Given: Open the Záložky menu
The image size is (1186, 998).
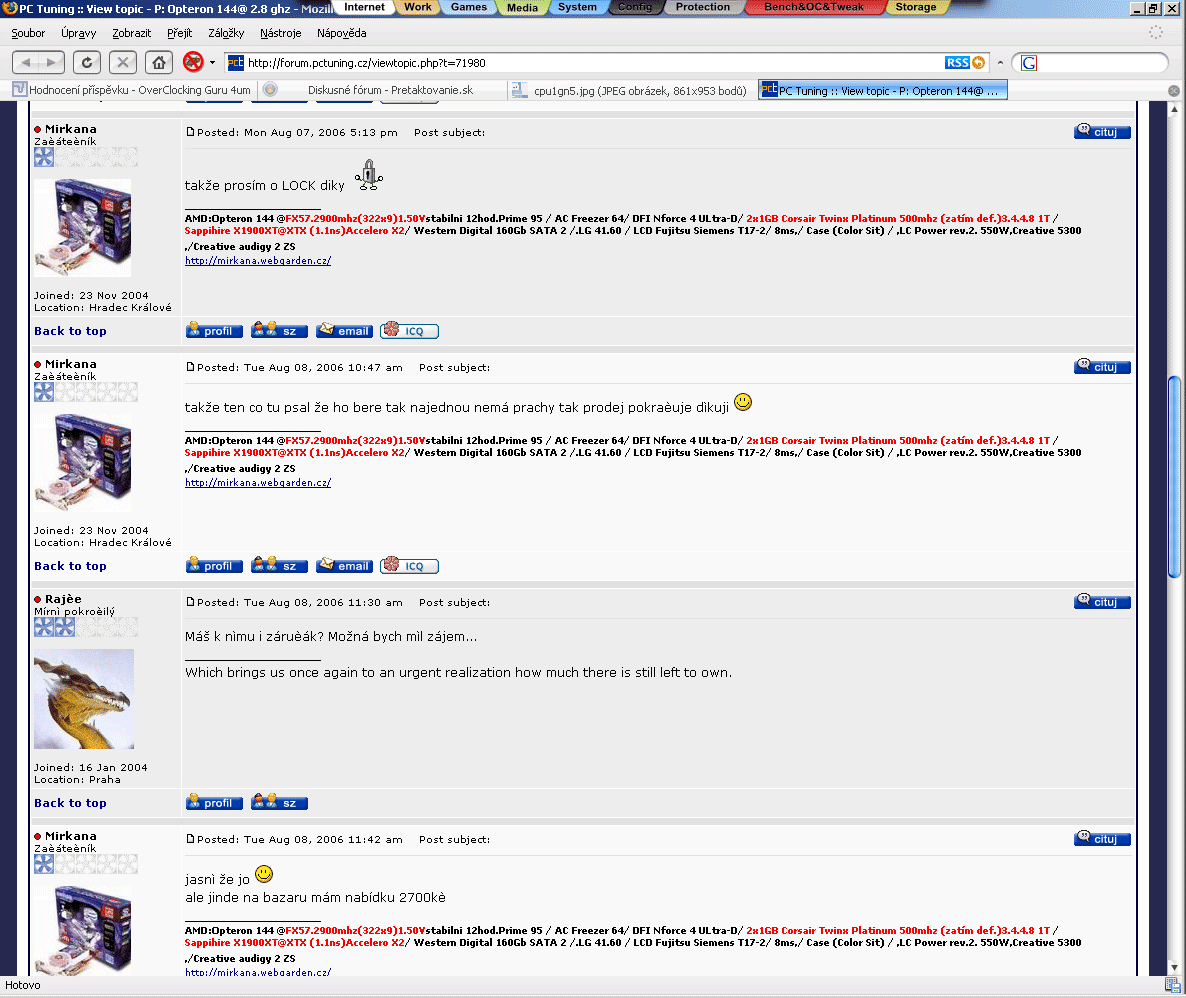Looking at the screenshot, I should click(226, 33).
